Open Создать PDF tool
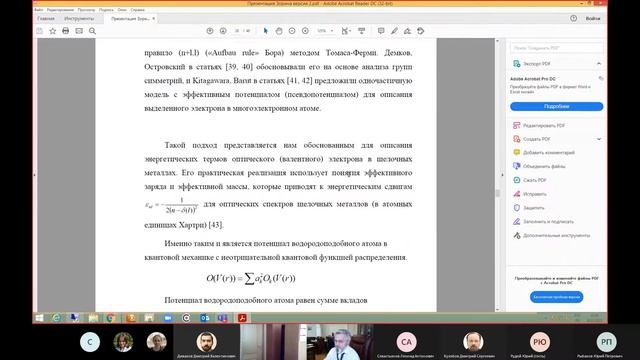 [x=532, y=139]
